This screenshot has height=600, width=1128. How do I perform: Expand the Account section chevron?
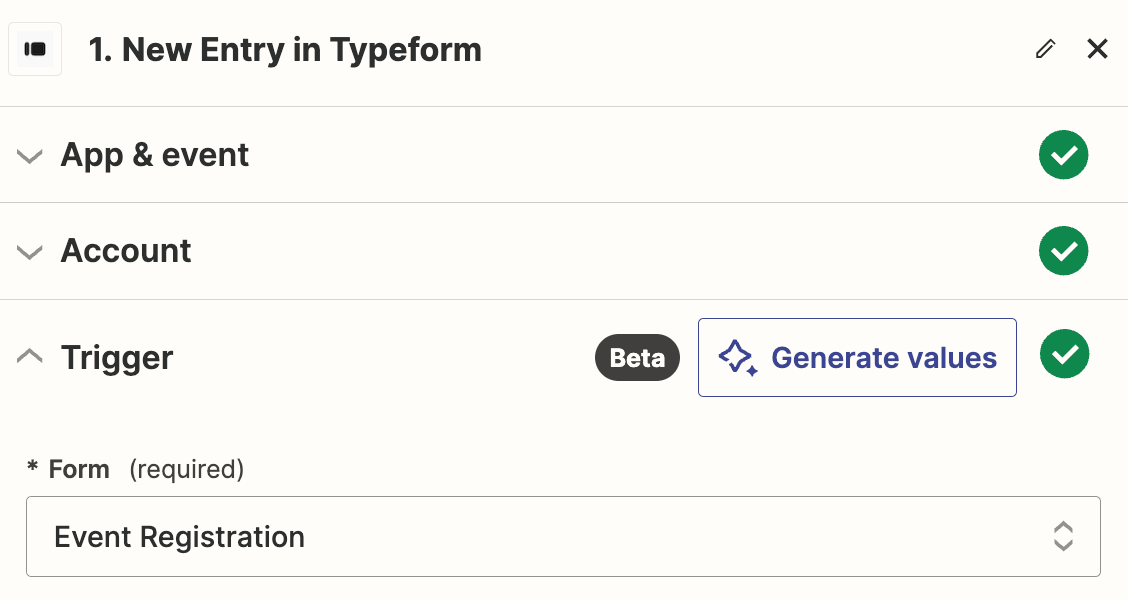pyautogui.click(x=30, y=252)
